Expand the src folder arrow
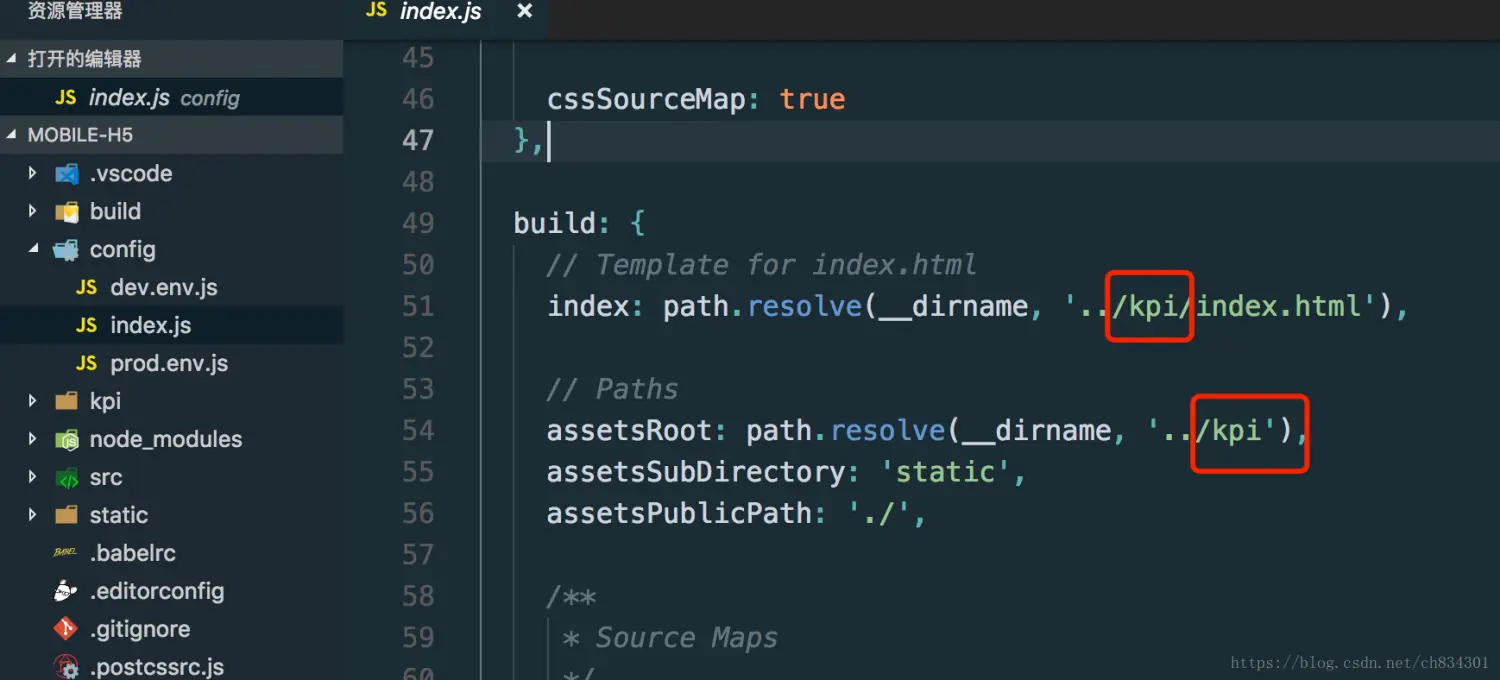This screenshot has width=1500, height=680. click(33, 477)
